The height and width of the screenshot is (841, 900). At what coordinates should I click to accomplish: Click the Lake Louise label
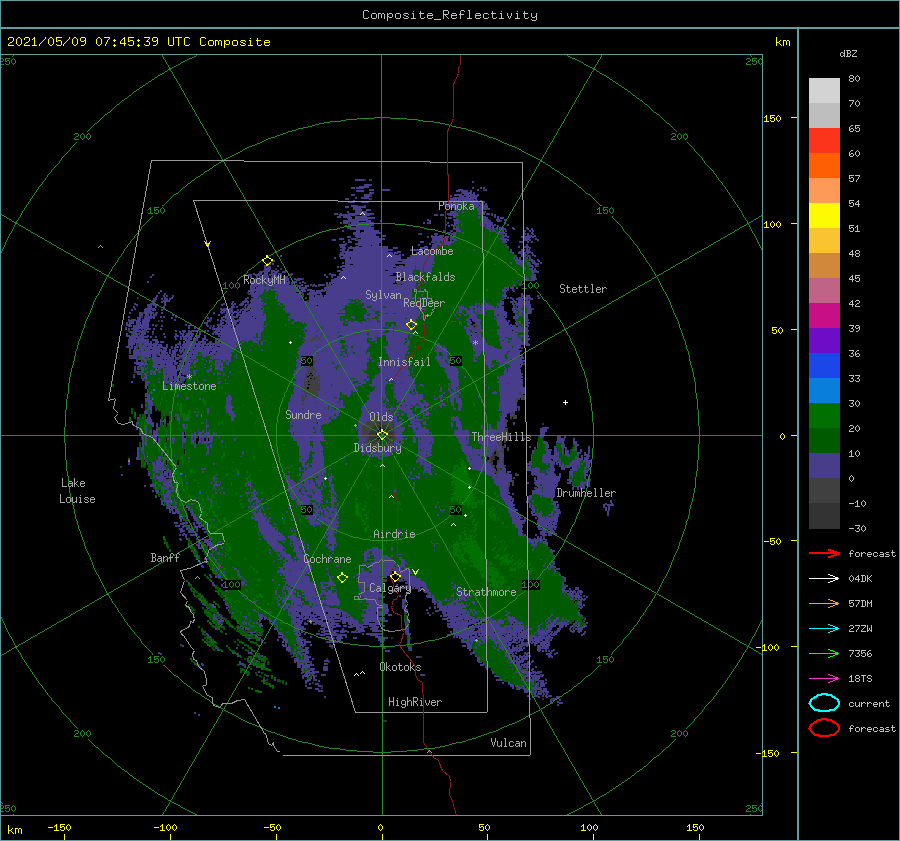[77, 491]
